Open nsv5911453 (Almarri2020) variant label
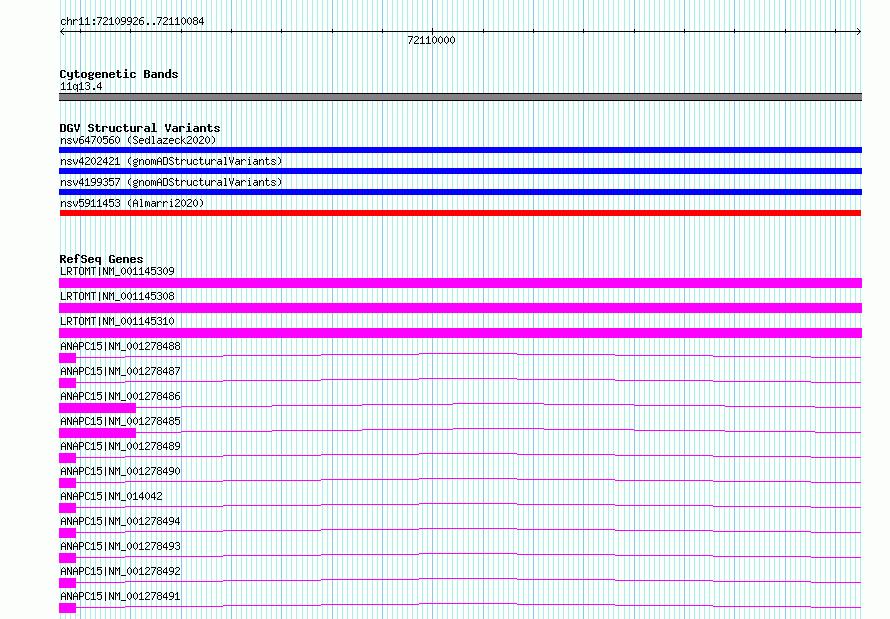The width and height of the screenshot is (890, 619). (x=132, y=203)
